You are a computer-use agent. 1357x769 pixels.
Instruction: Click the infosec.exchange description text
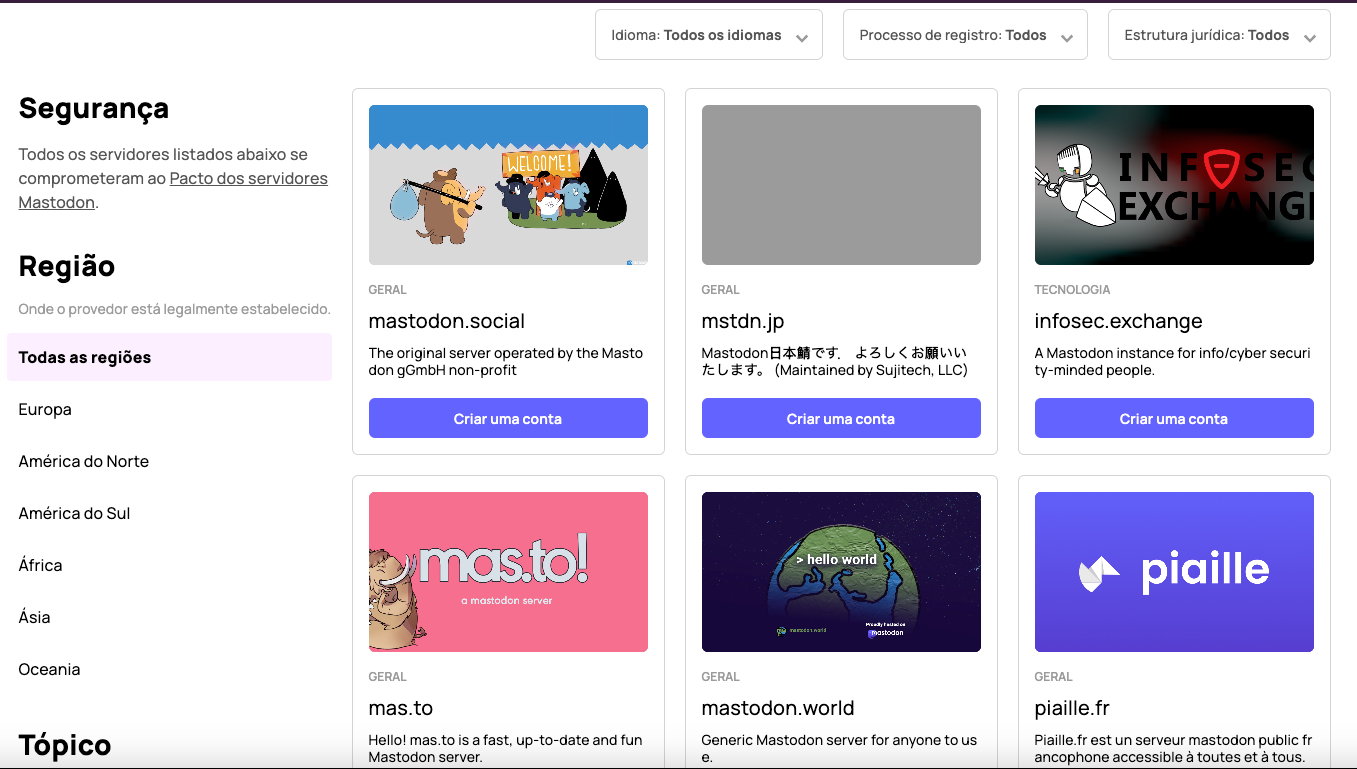(1172, 361)
